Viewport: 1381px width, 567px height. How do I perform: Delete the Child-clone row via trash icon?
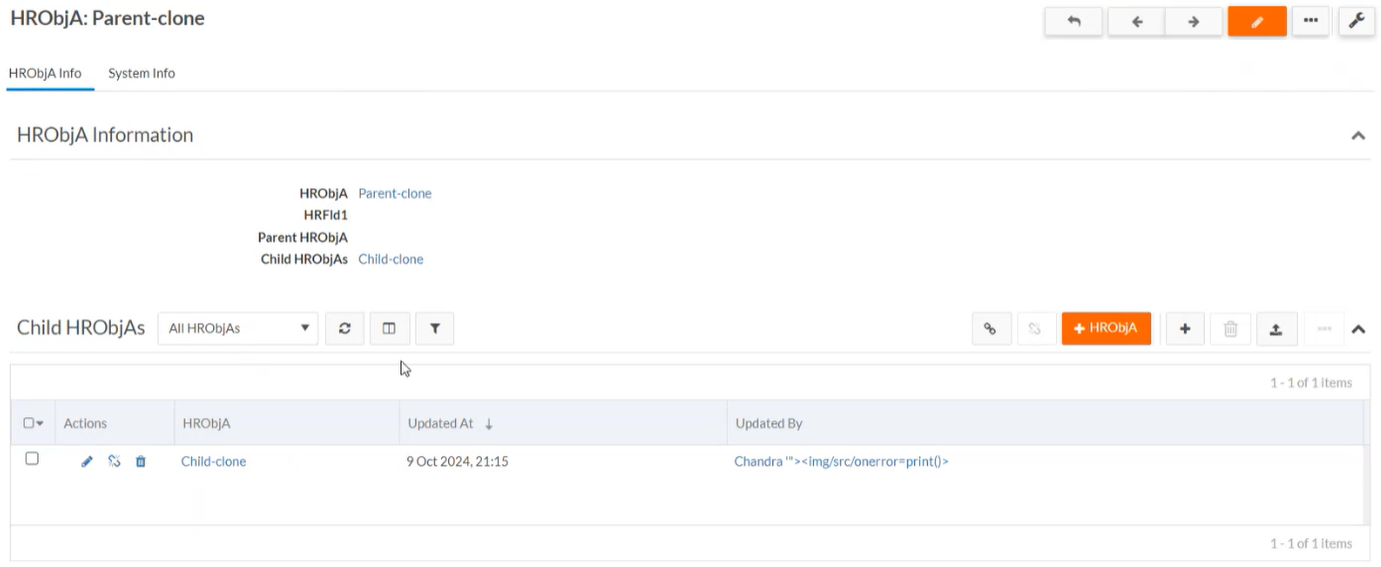click(140, 461)
